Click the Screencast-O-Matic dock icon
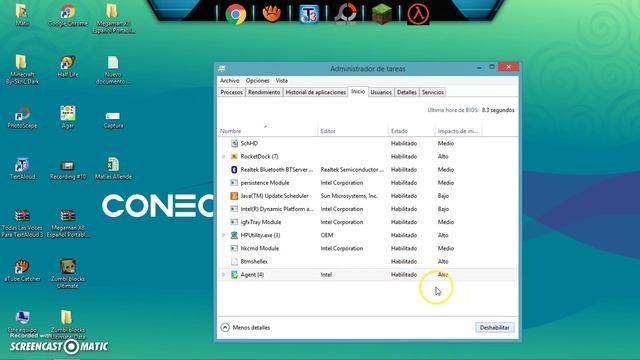The height and width of the screenshot is (360, 640). (x=345, y=14)
